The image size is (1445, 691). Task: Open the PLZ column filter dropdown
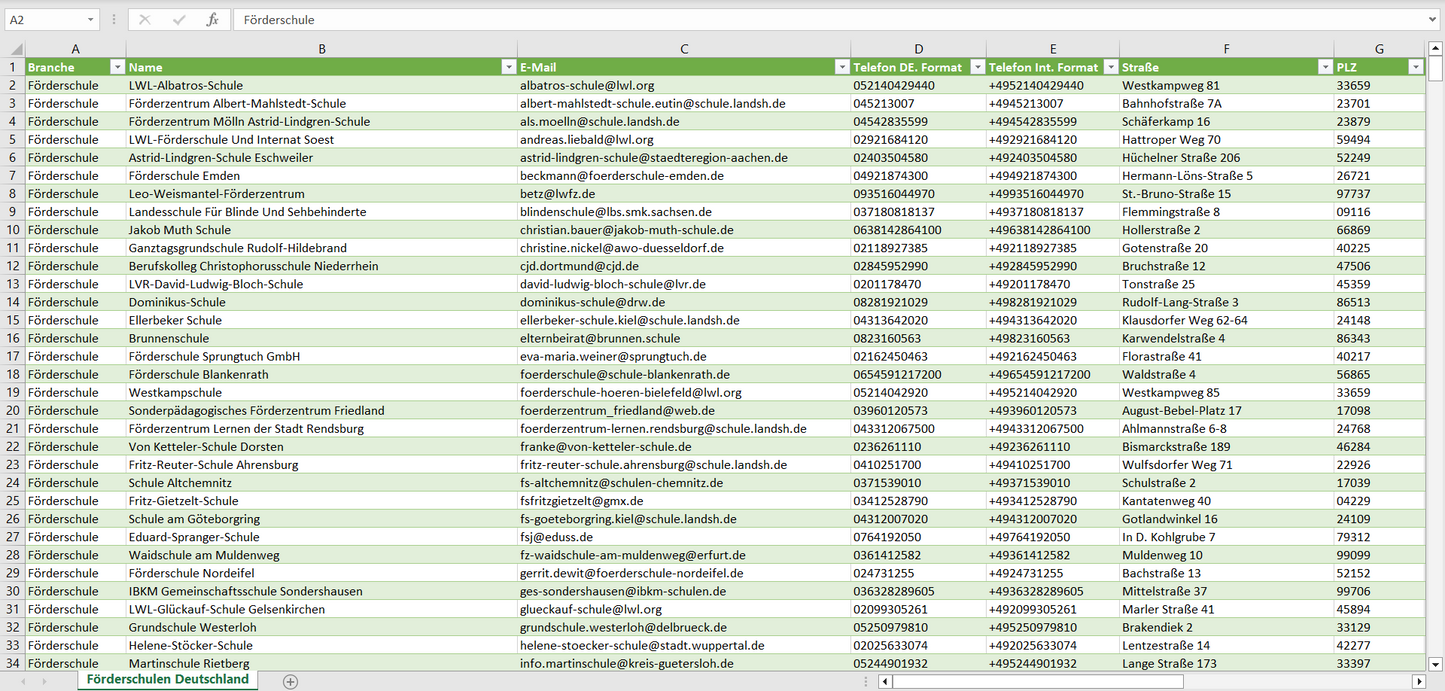(1415, 67)
